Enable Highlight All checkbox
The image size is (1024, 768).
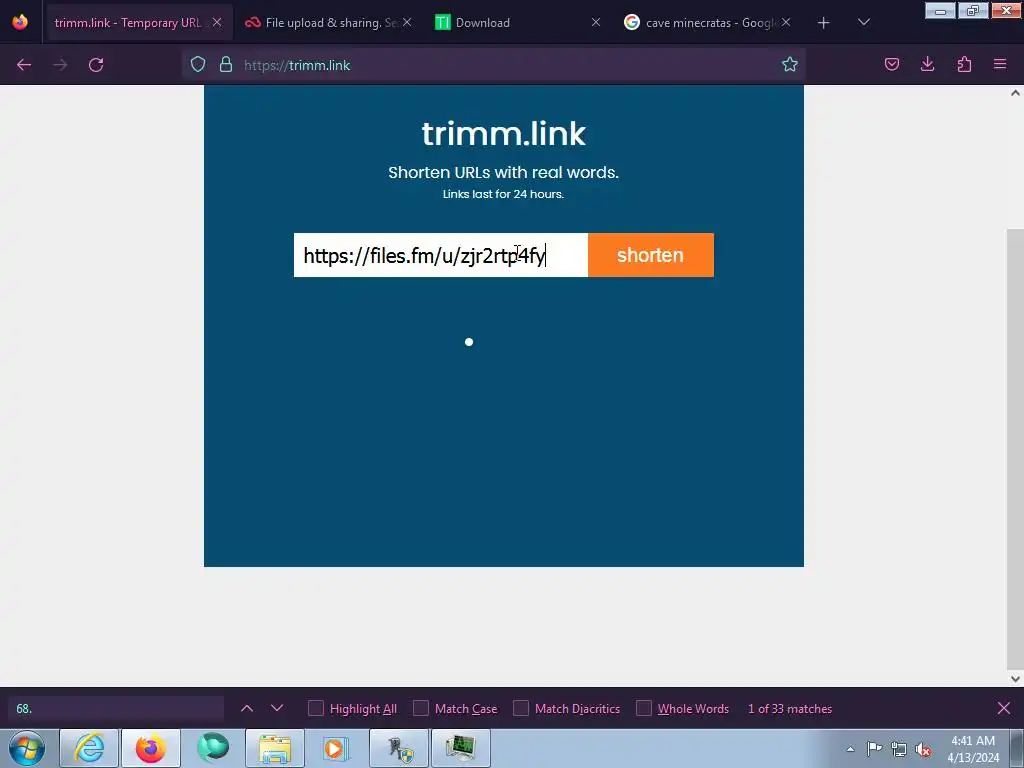[315, 709]
